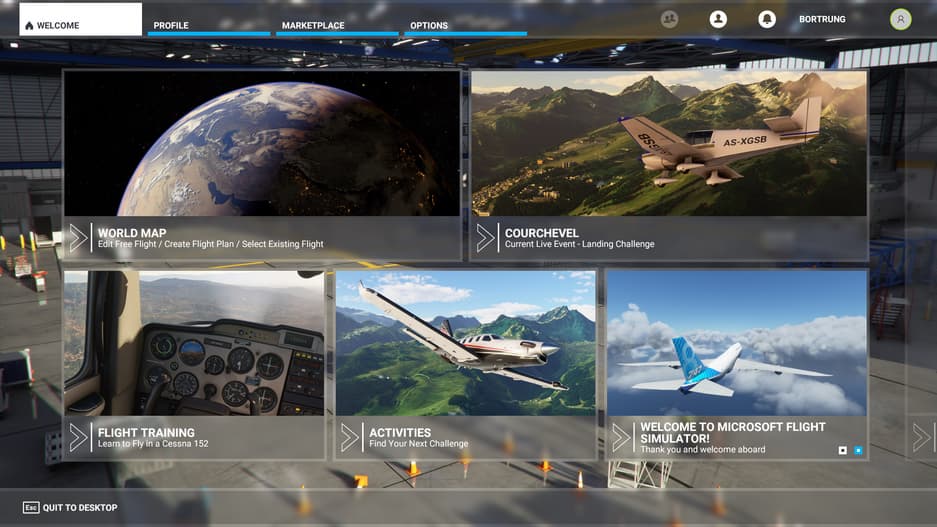The height and width of the screenshot is (527, 937).
Task: Click the FLIGHT TRAINING title text
Action: [146, 433]
